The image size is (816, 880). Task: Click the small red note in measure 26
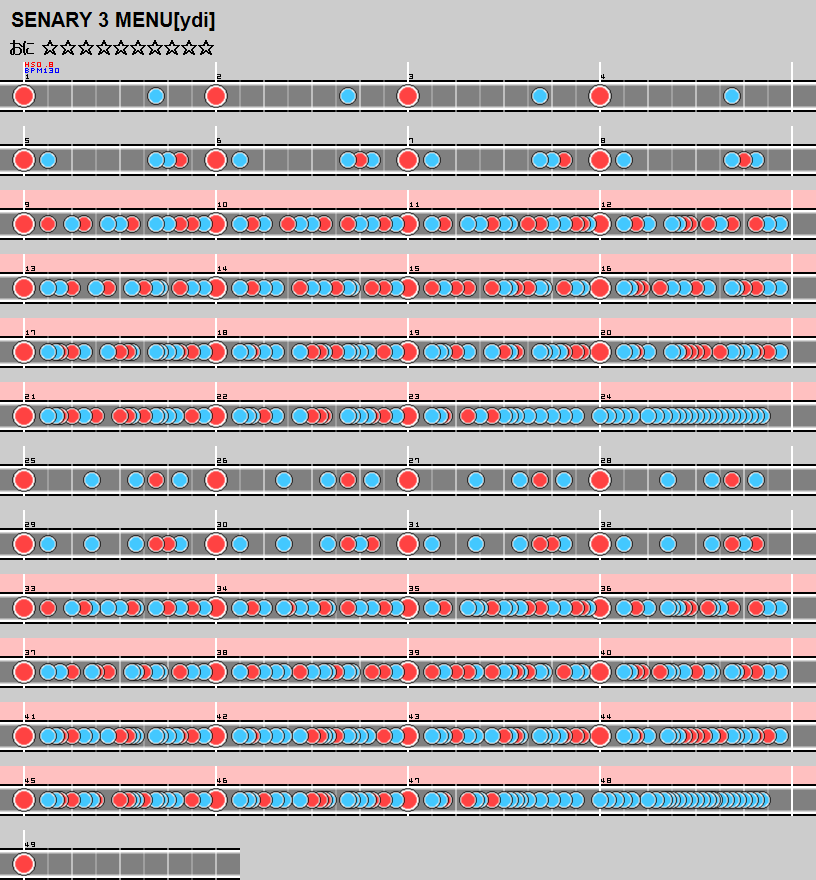click(x=348, y=480)
